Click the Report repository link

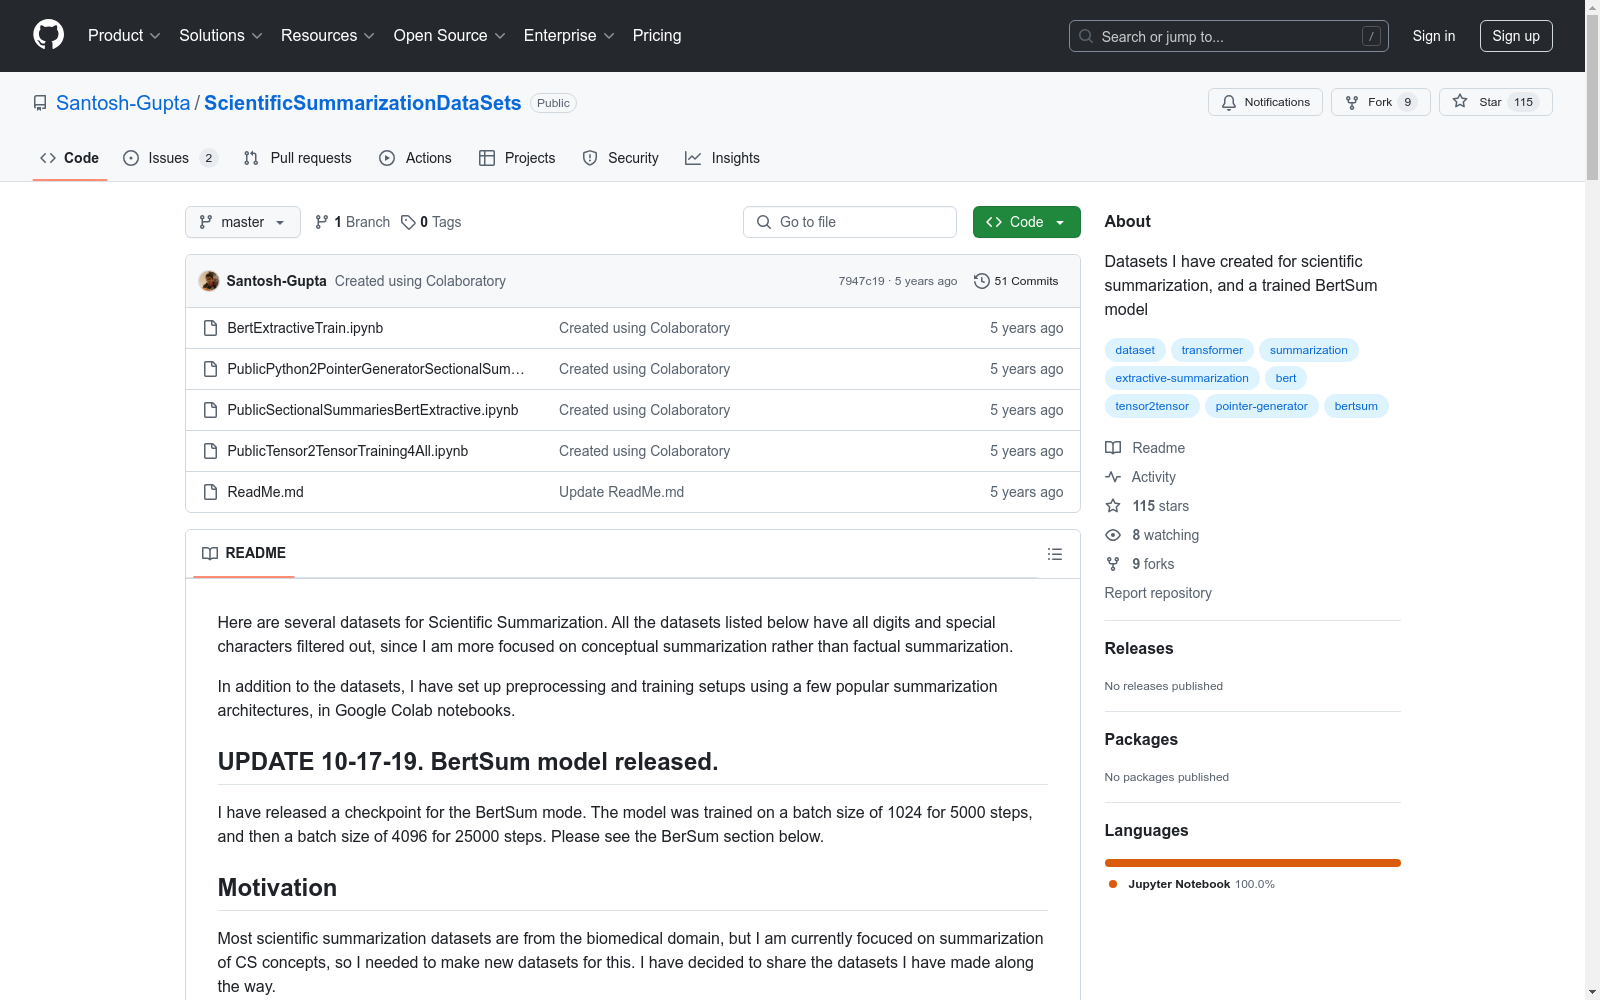1158,593
